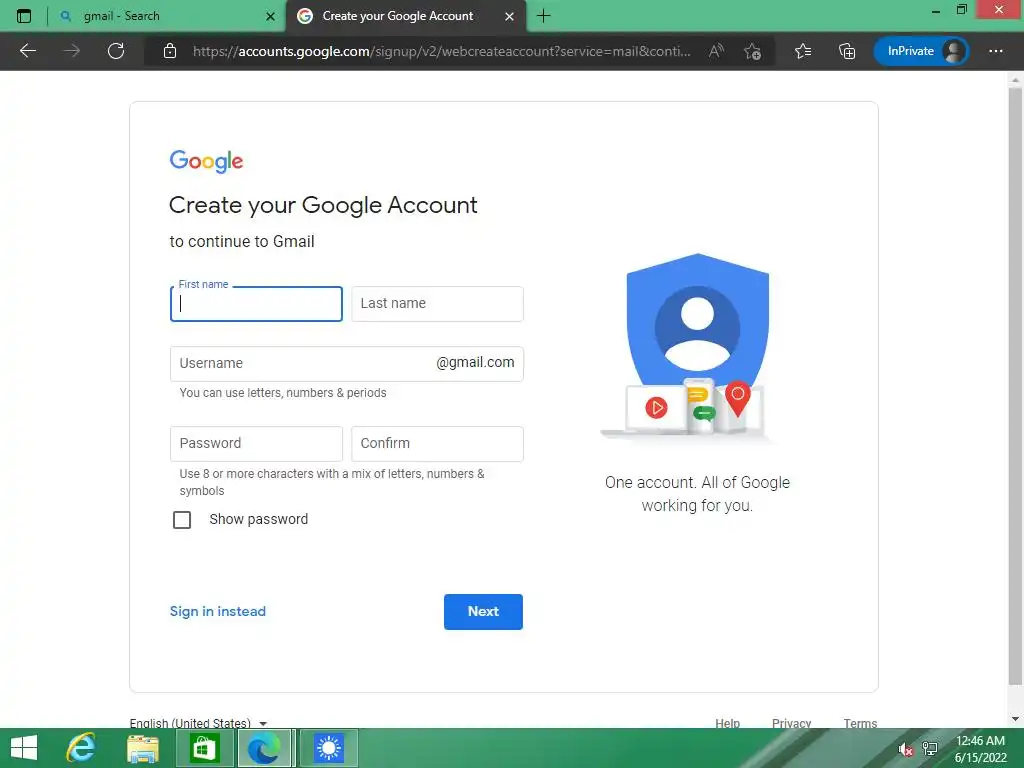Open the InPrivate profile button
Screen dimensions: 1024x768
point(921,51)
